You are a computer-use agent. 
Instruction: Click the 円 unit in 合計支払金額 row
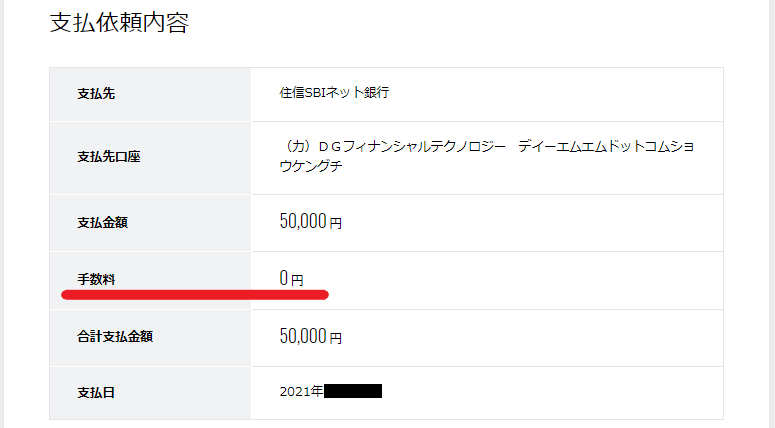(336, 338)
